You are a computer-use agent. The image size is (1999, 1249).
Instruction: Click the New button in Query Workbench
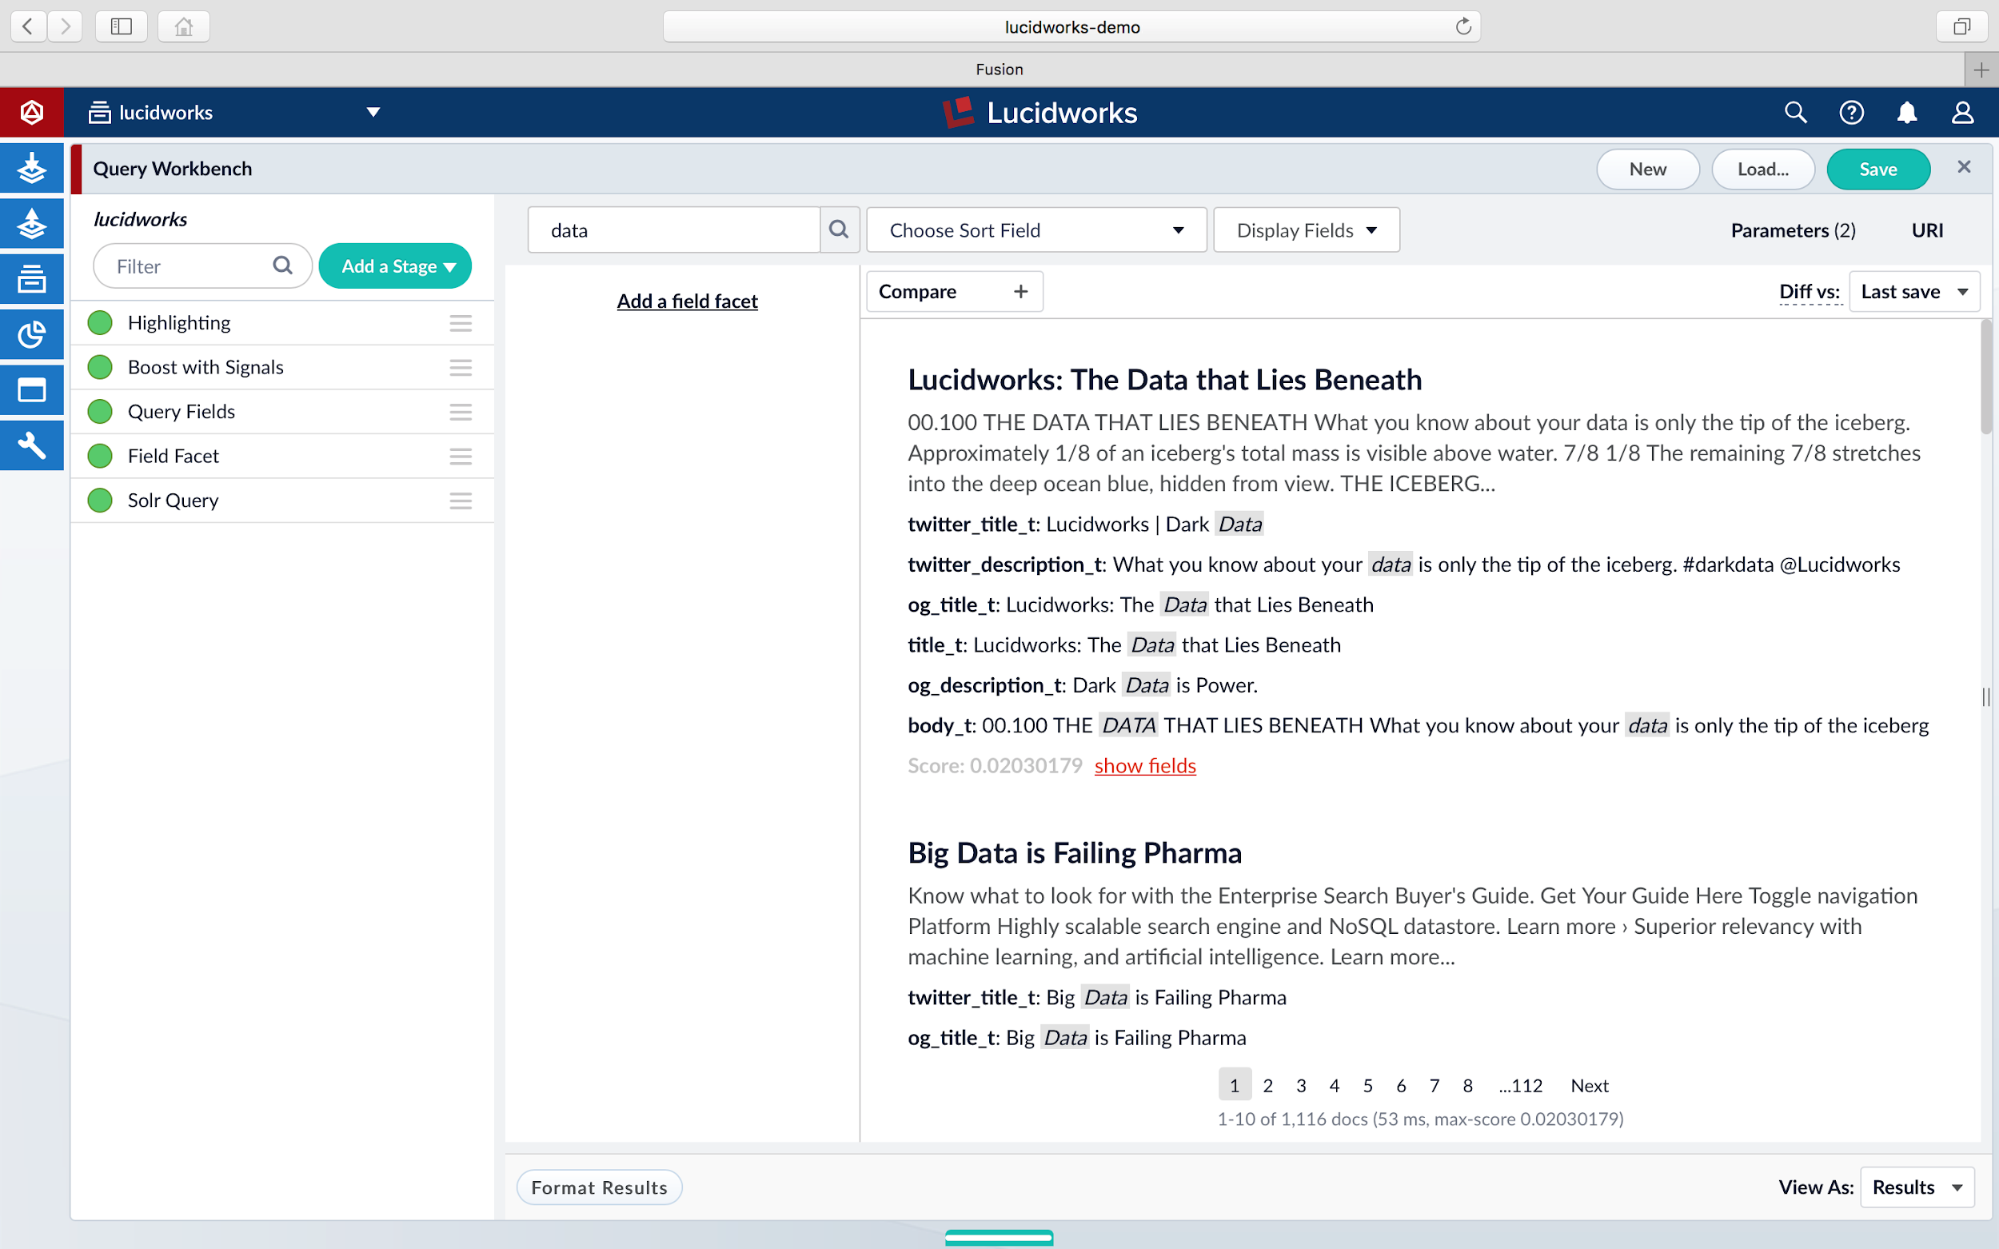(1645, 168)
